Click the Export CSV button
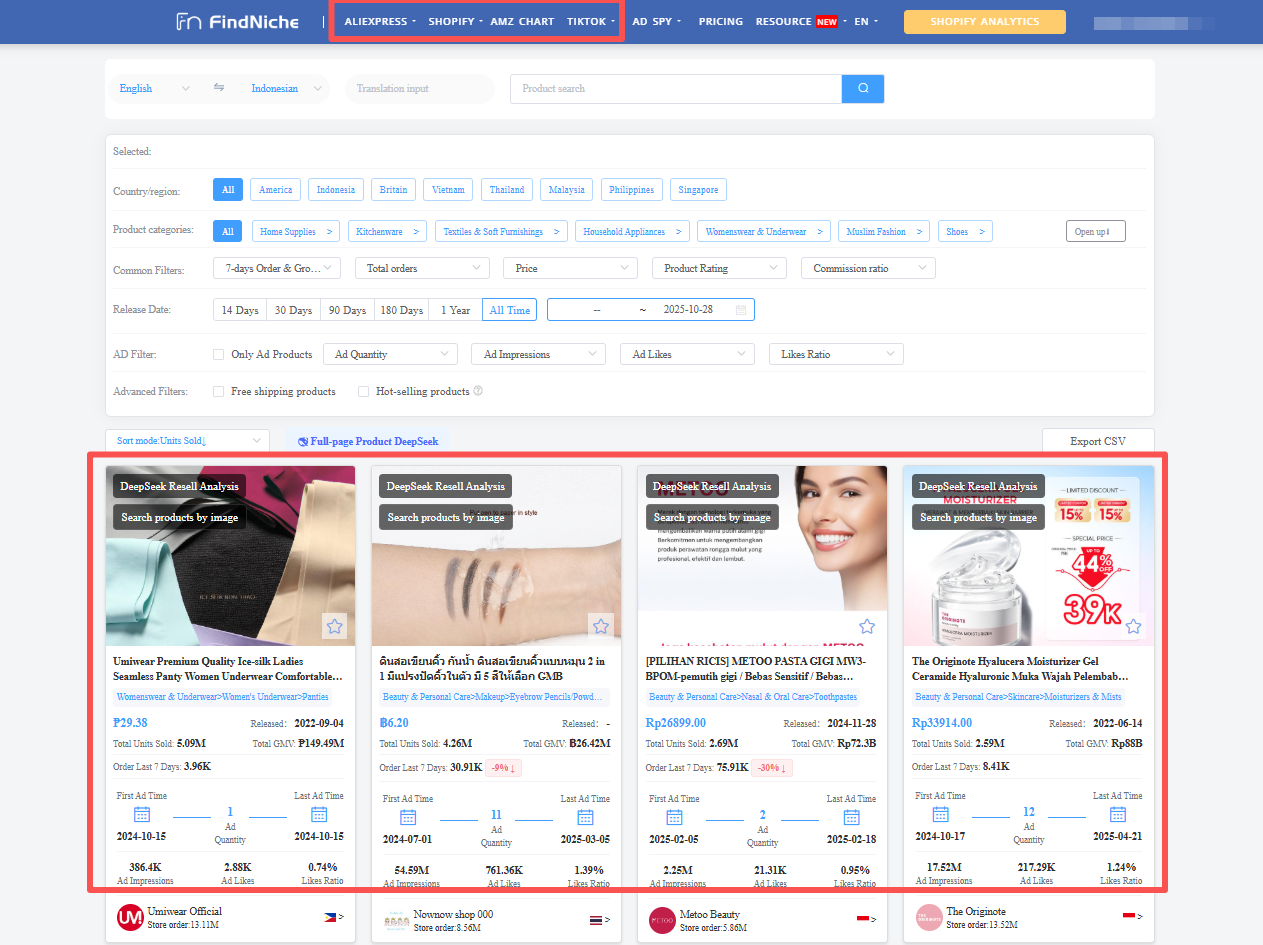 pyautogui.click(x=1098, y=440)
